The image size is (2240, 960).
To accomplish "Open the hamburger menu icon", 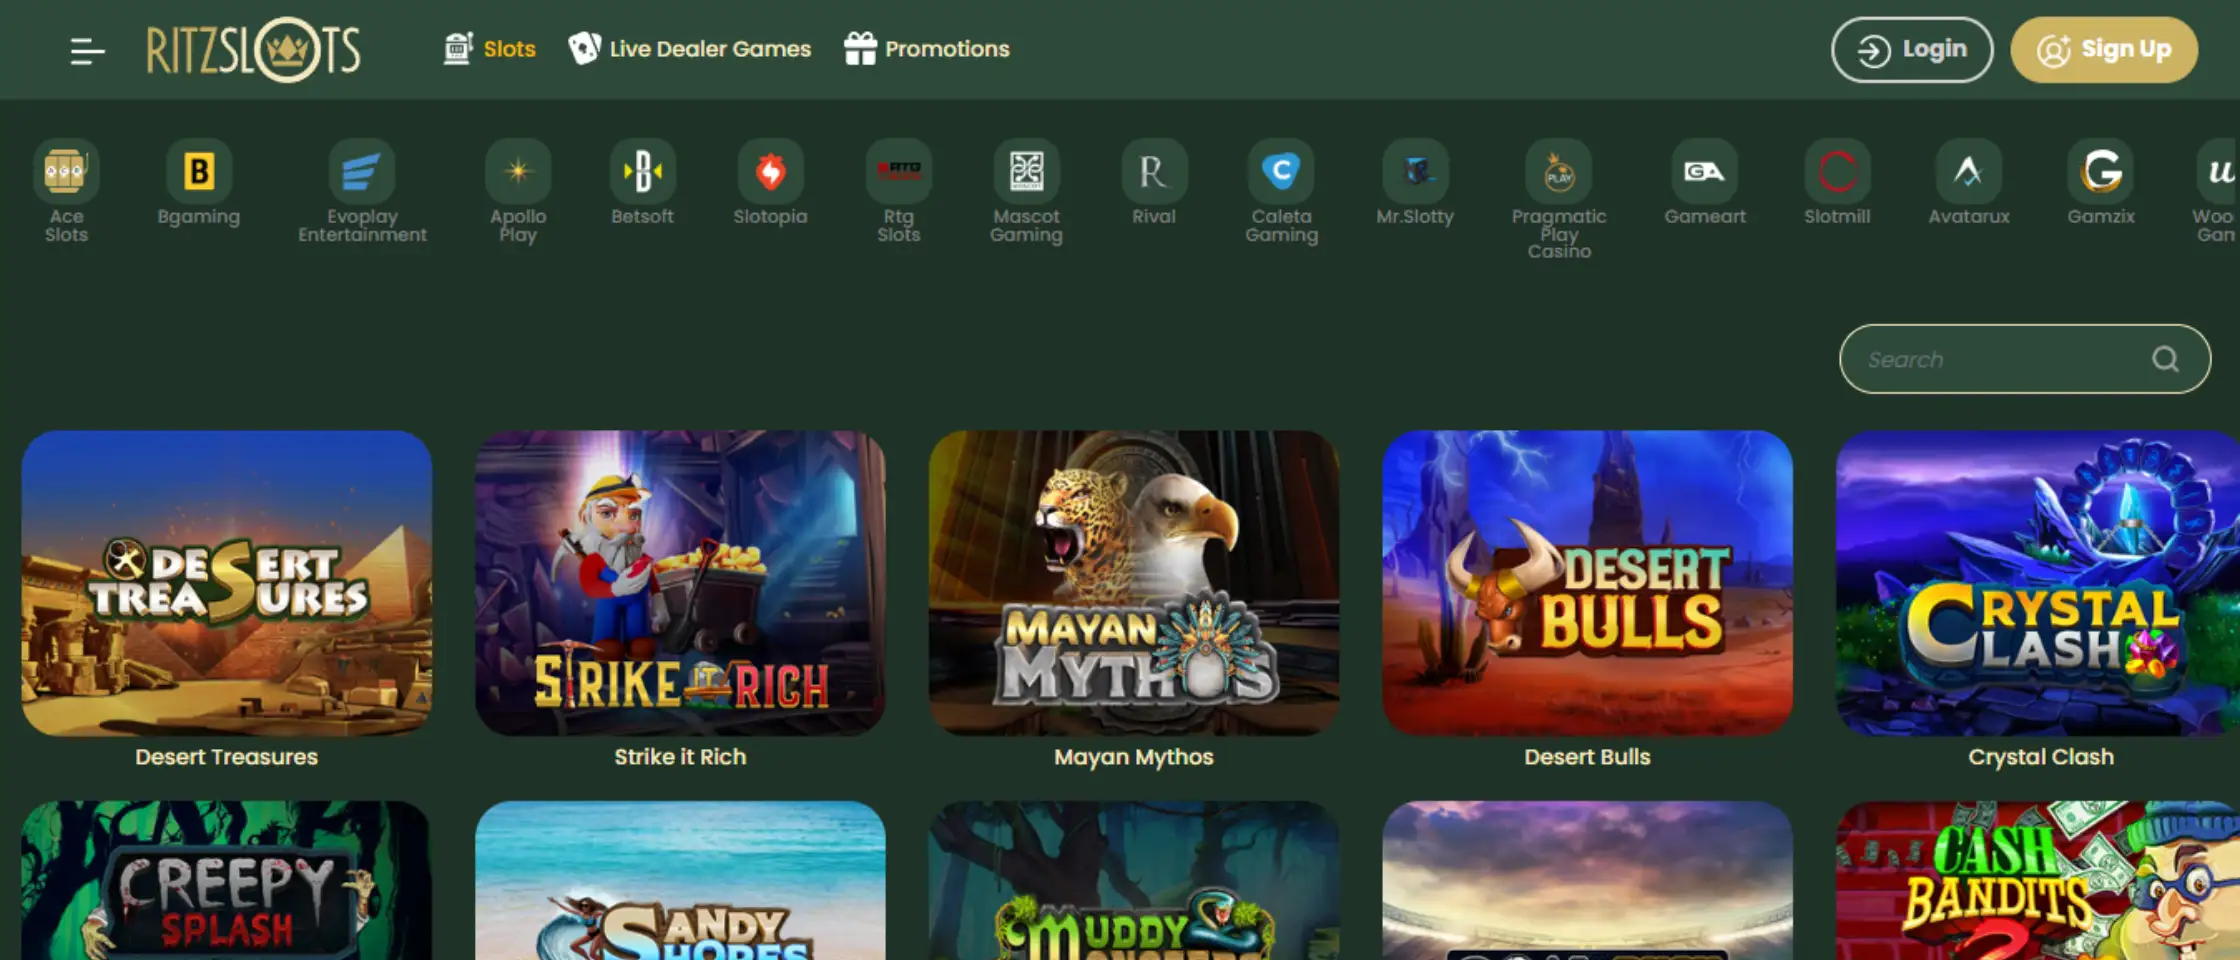I will 87,50.
